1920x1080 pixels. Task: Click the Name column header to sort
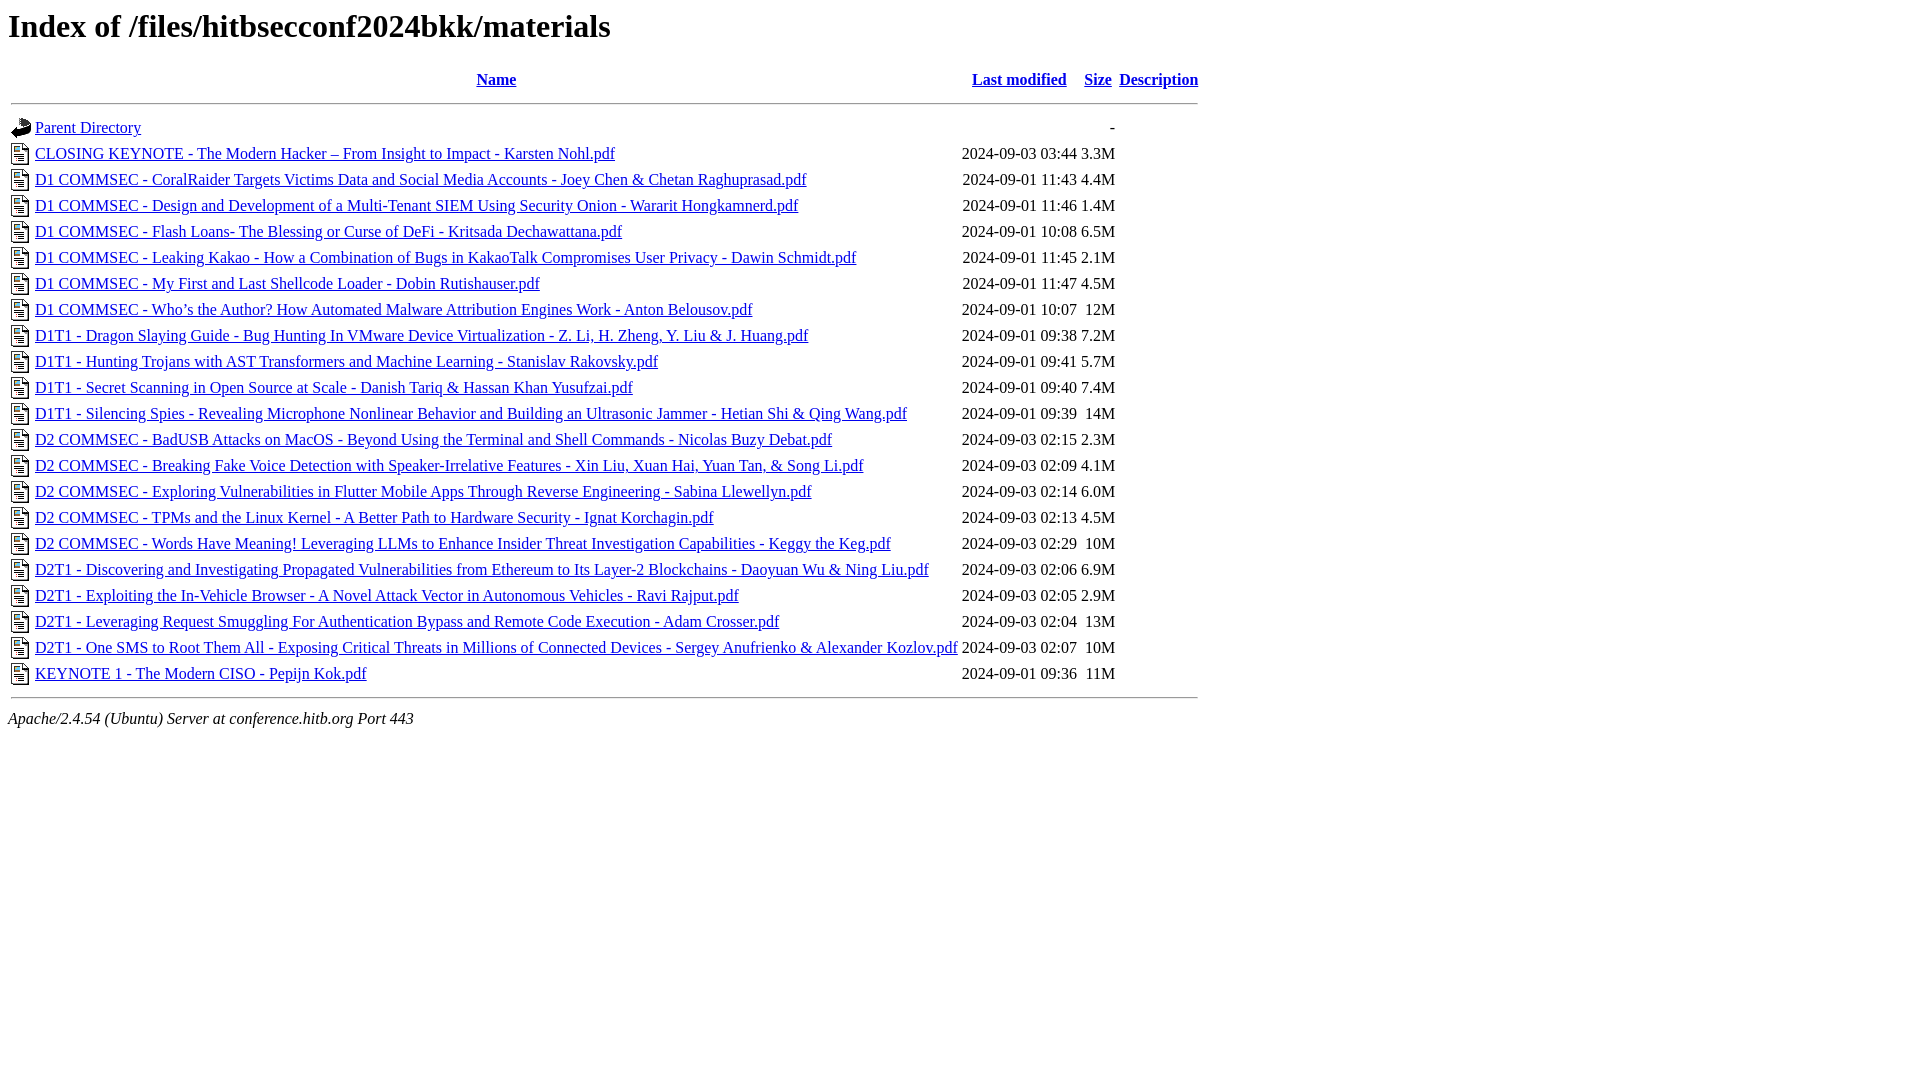[496, 79]
